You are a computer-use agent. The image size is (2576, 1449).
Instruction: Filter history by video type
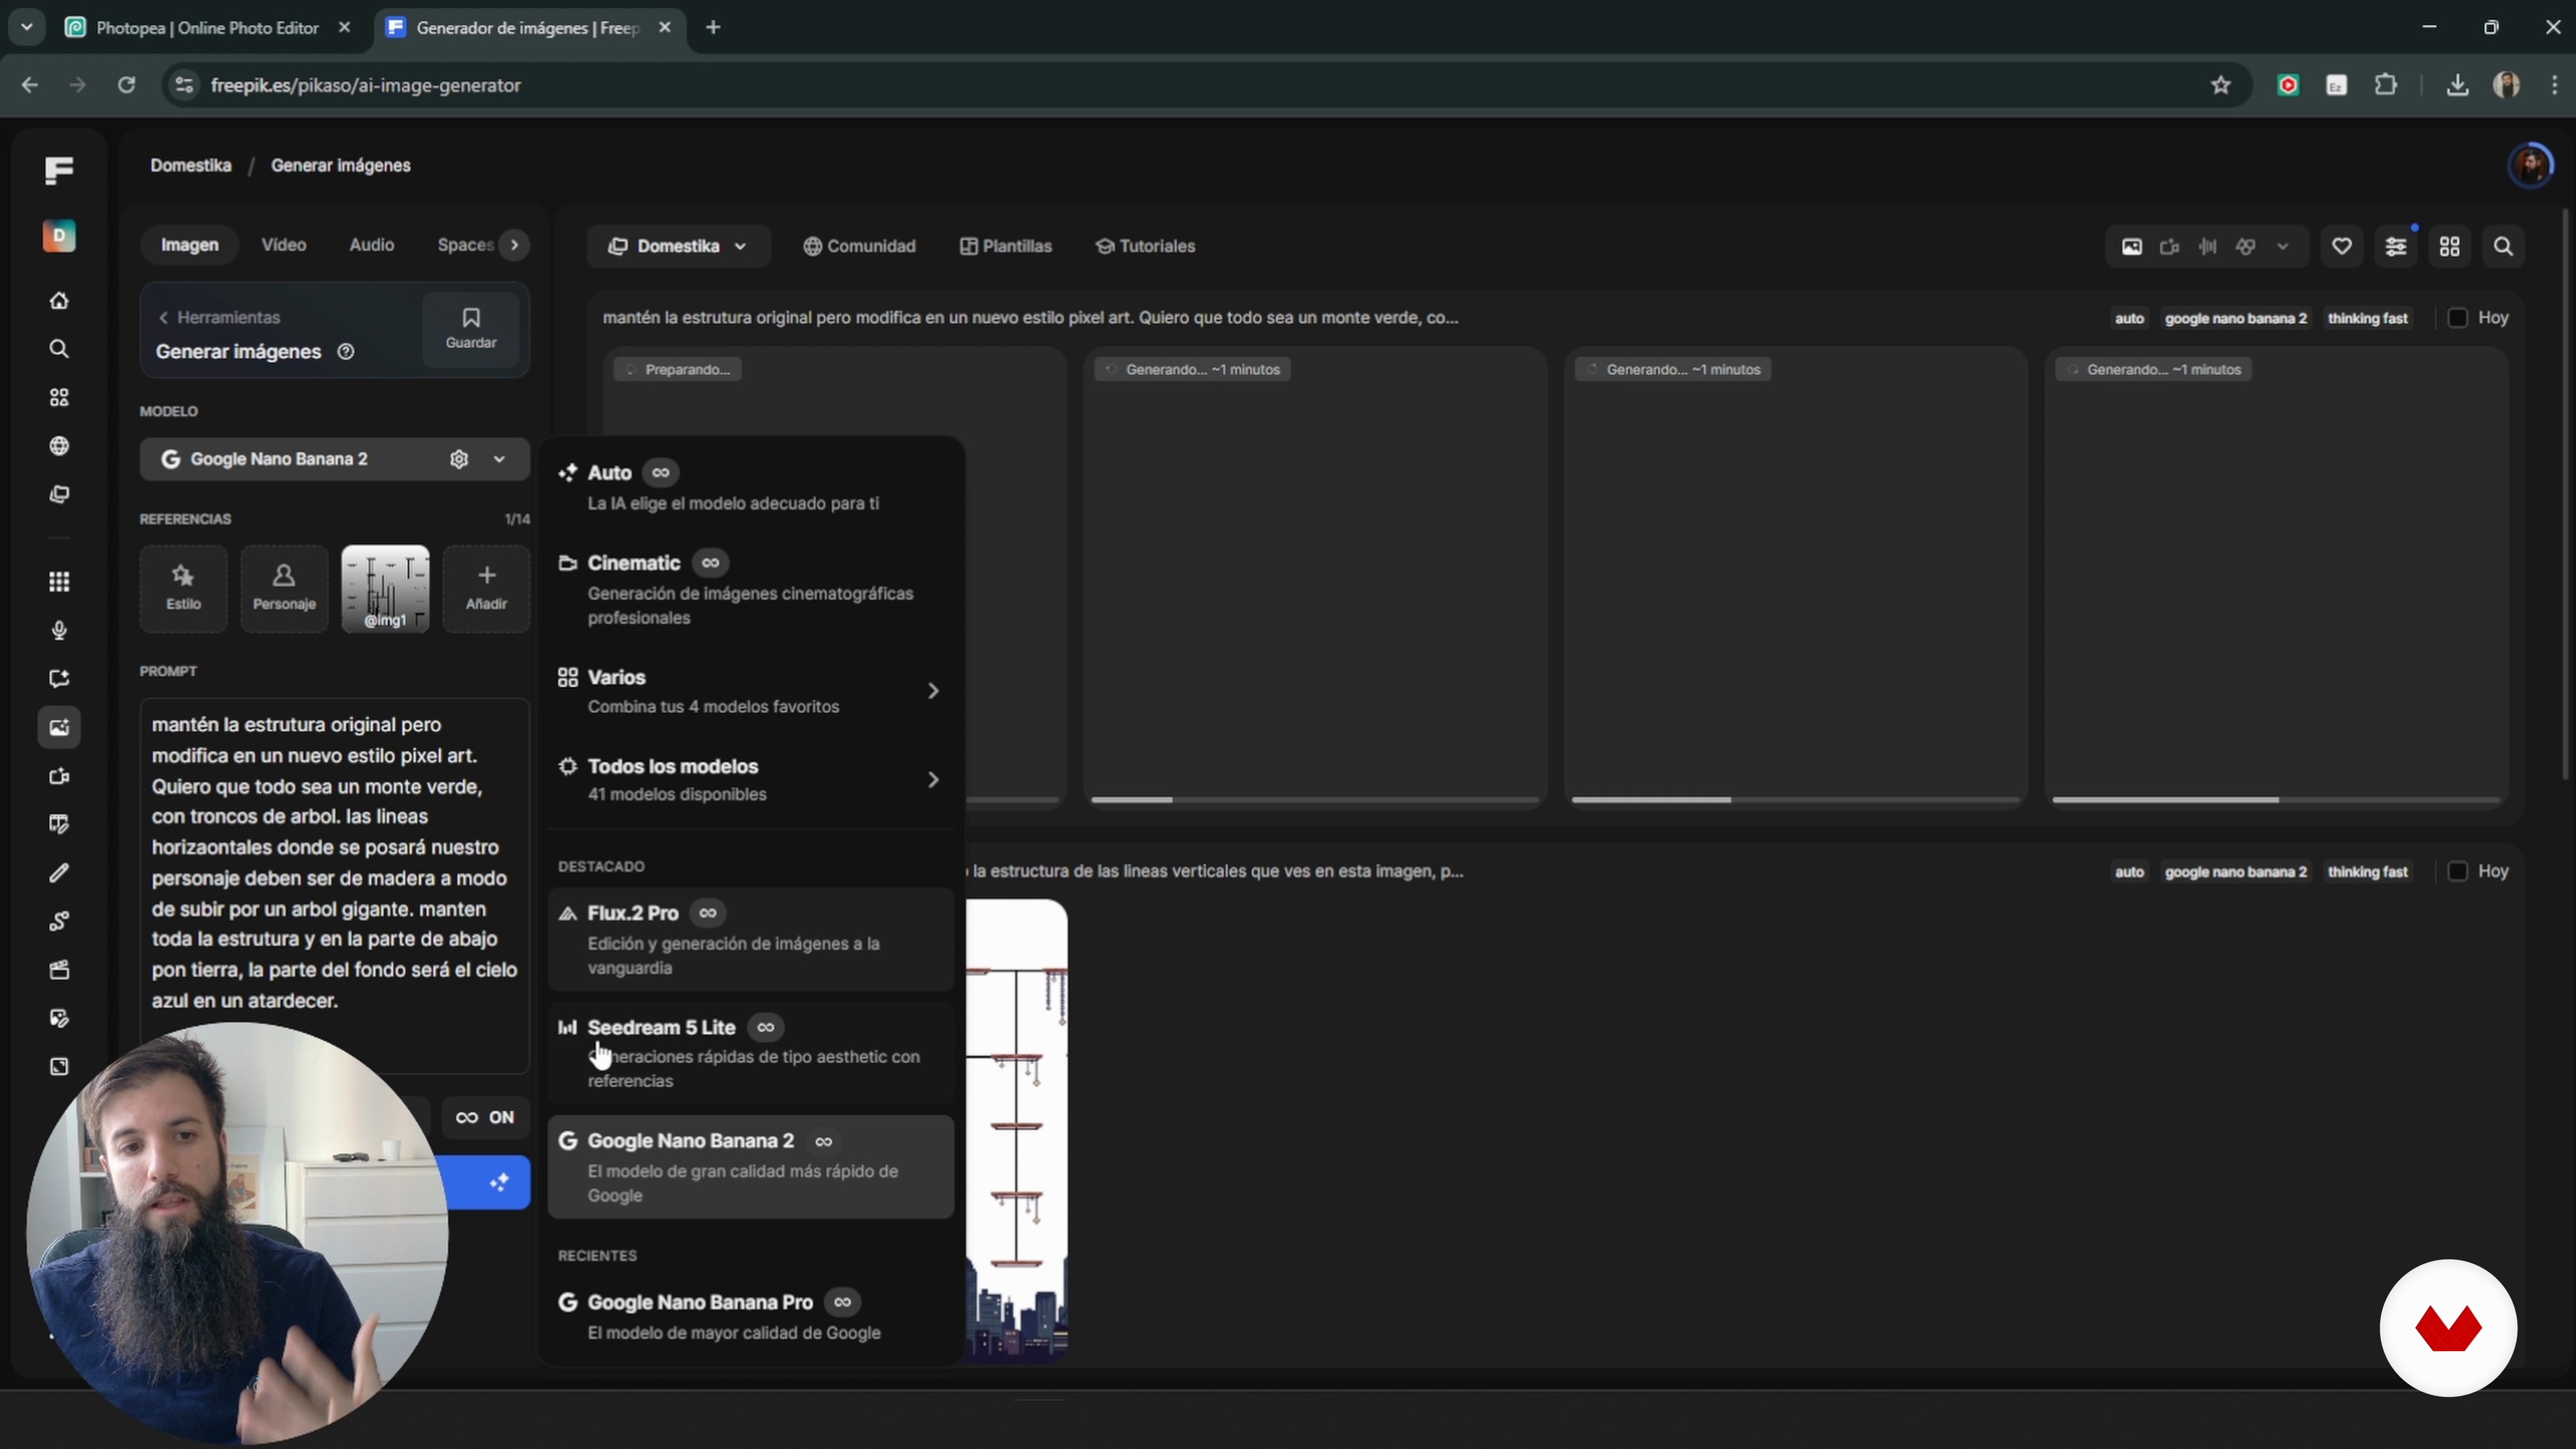point(2169,247)
